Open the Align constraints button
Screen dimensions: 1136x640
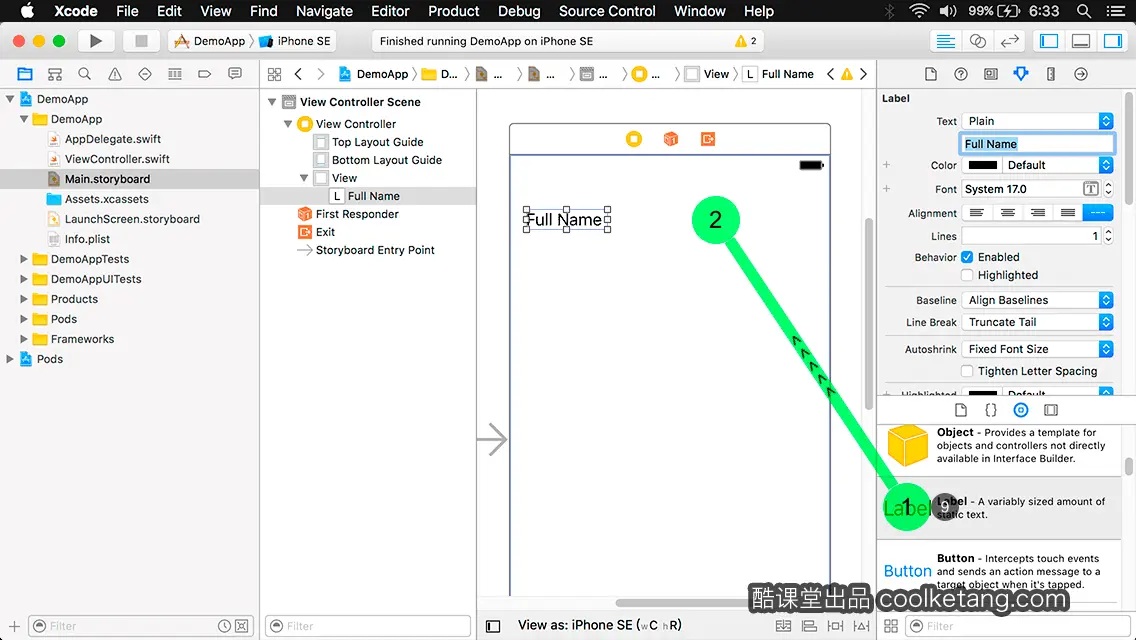809,626
